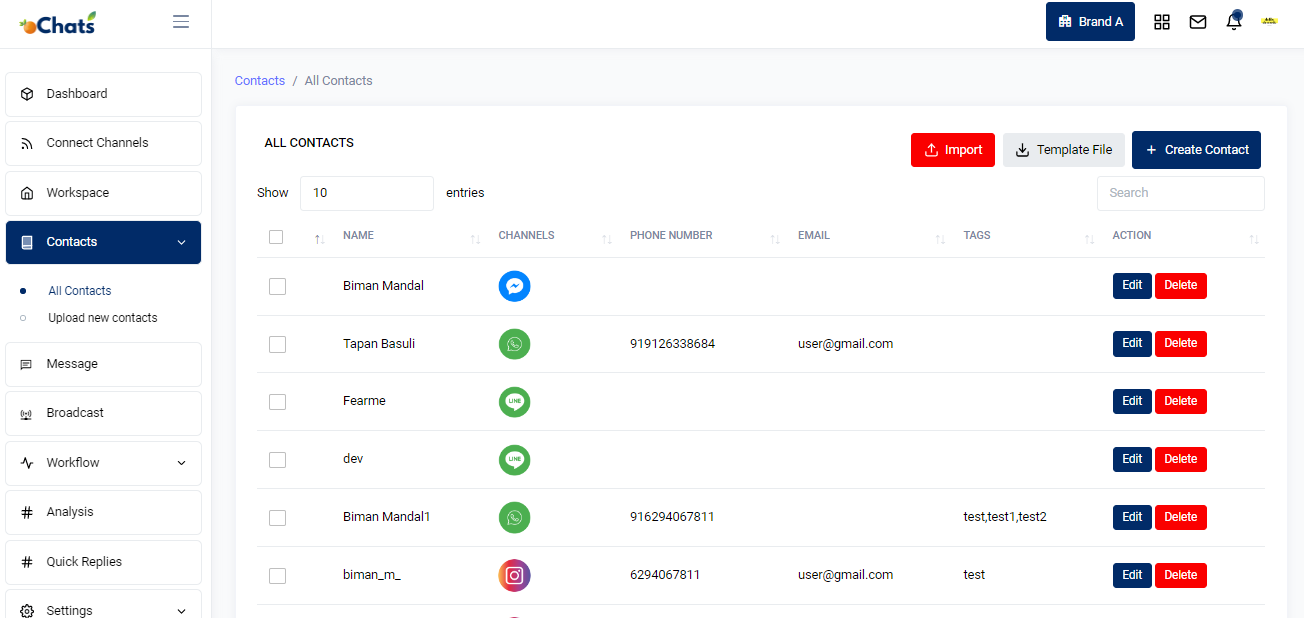
Task: Check the box for Biman Mandal
Action: click(277, 286)
